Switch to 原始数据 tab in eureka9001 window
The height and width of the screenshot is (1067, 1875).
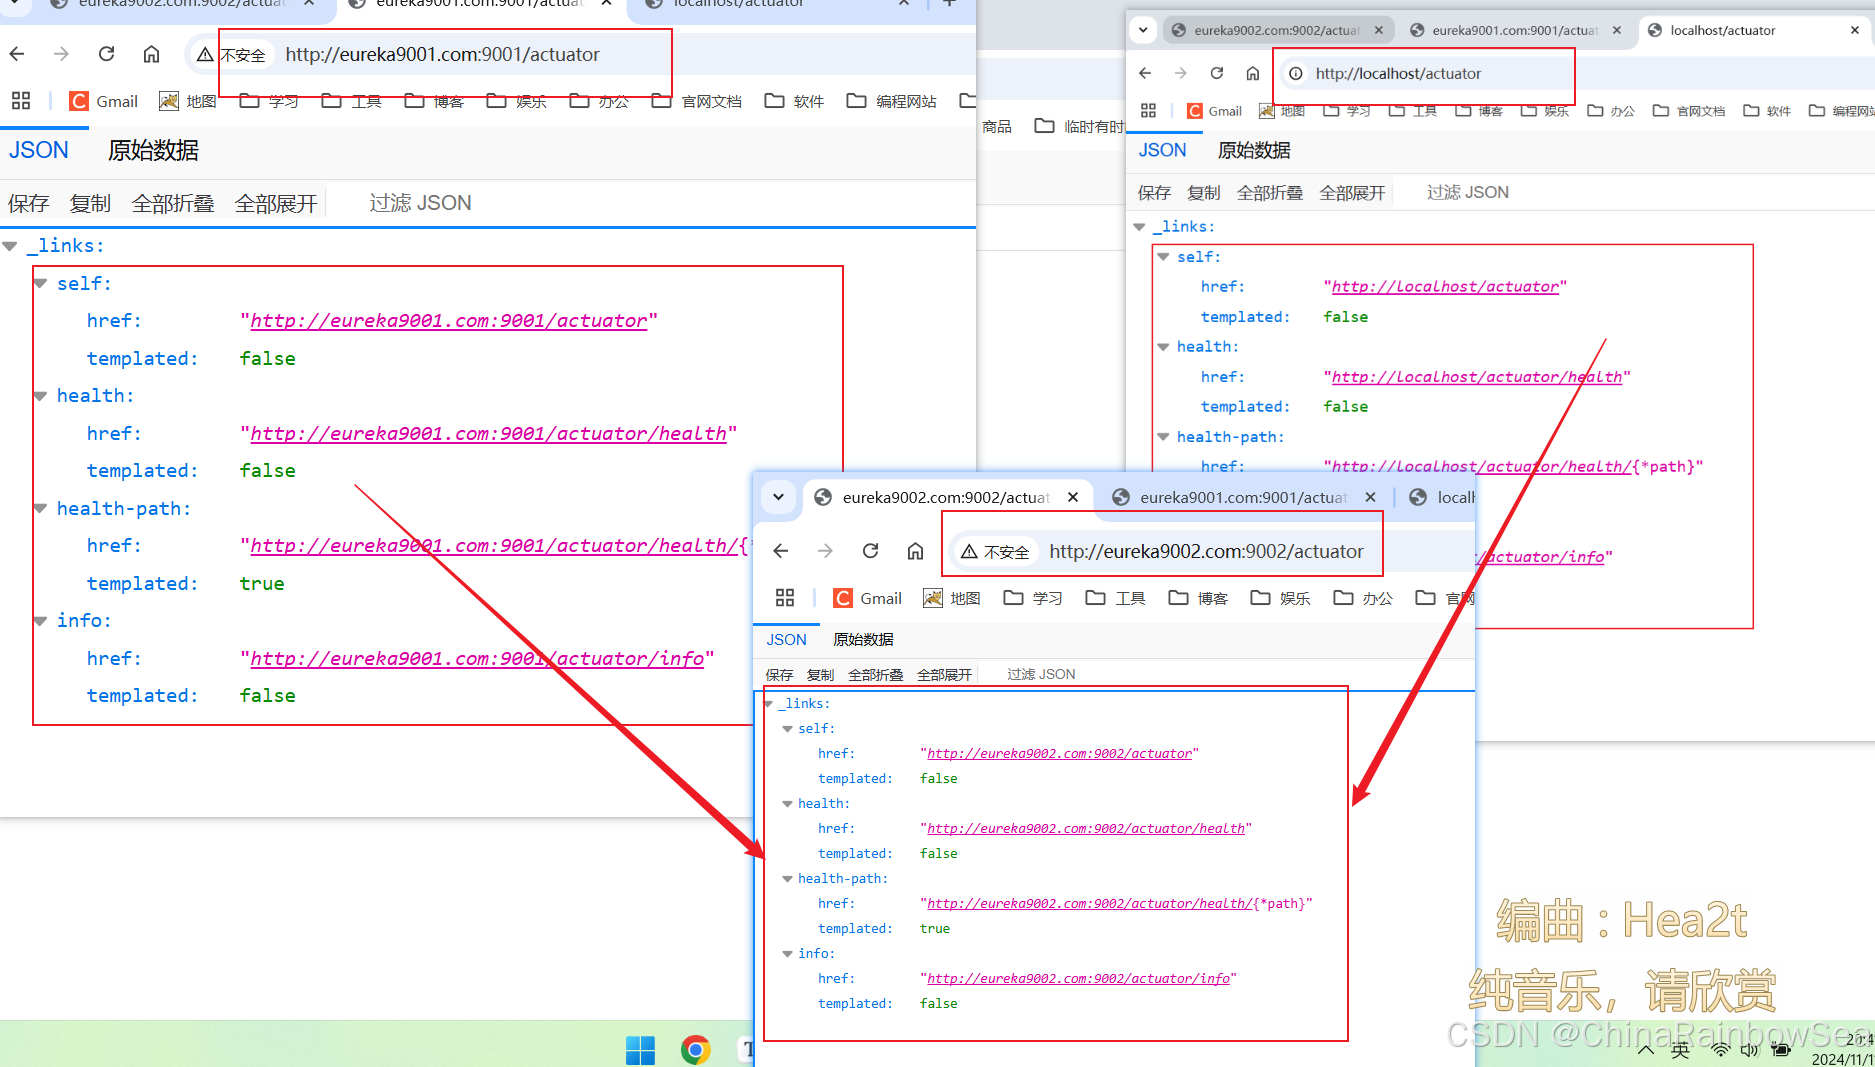pos(153,150)
